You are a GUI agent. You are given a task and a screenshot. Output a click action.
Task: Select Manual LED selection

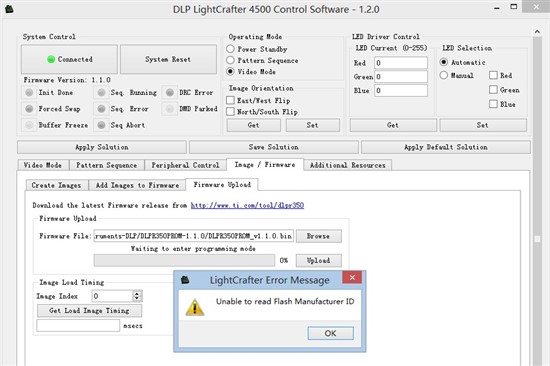444,75
